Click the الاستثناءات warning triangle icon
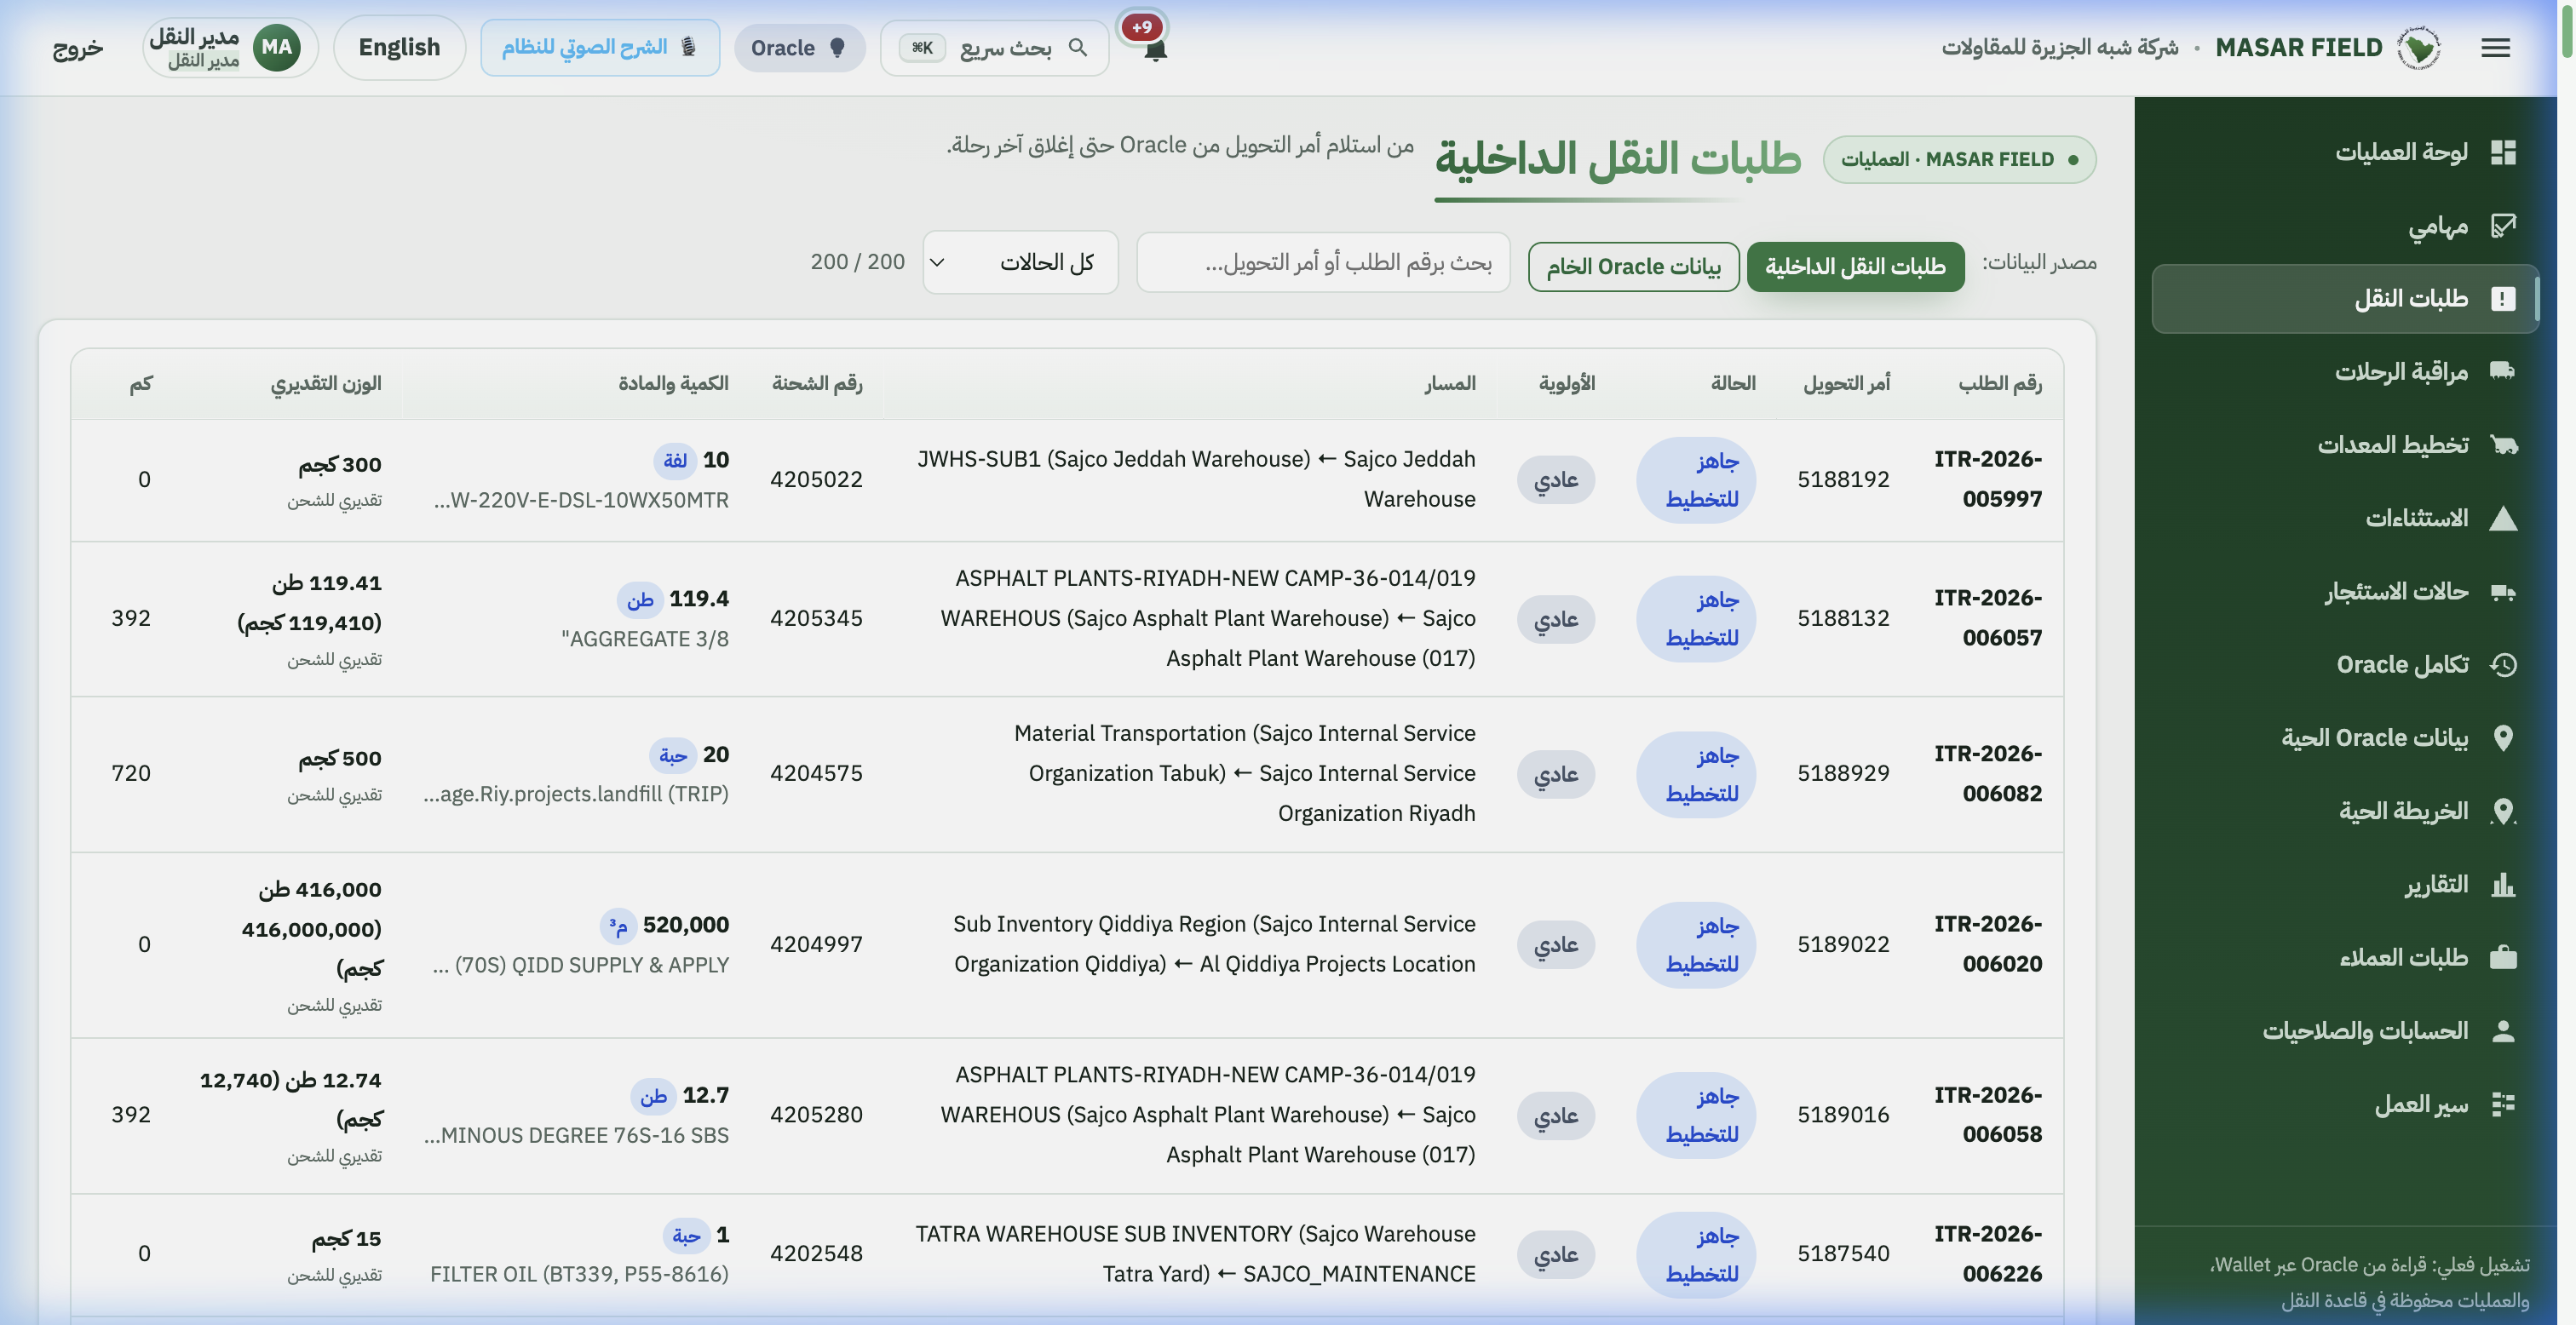2576x1325 pixels. [2503, 518]
